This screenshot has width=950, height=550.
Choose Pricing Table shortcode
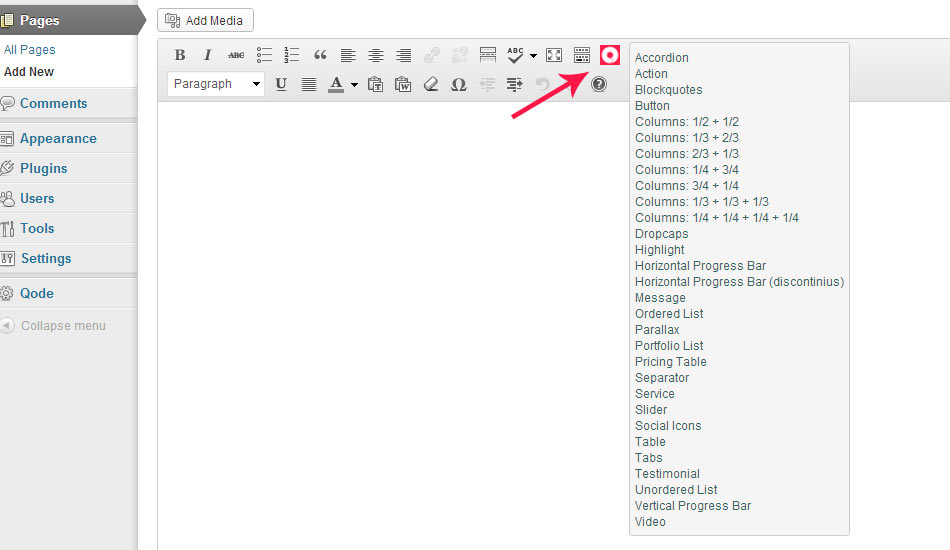tap(670, 362)
